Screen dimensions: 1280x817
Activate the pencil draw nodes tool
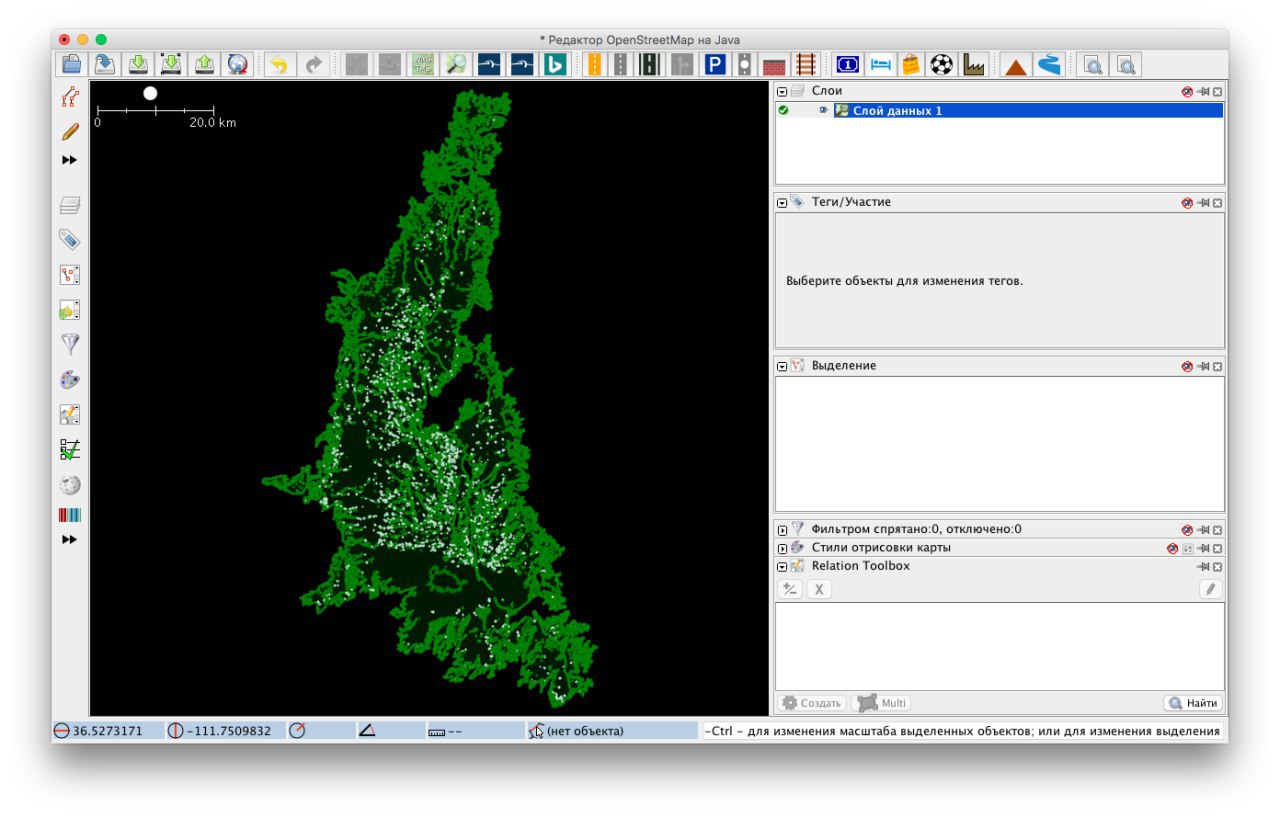pyautogui.click(x=69, y=131)
